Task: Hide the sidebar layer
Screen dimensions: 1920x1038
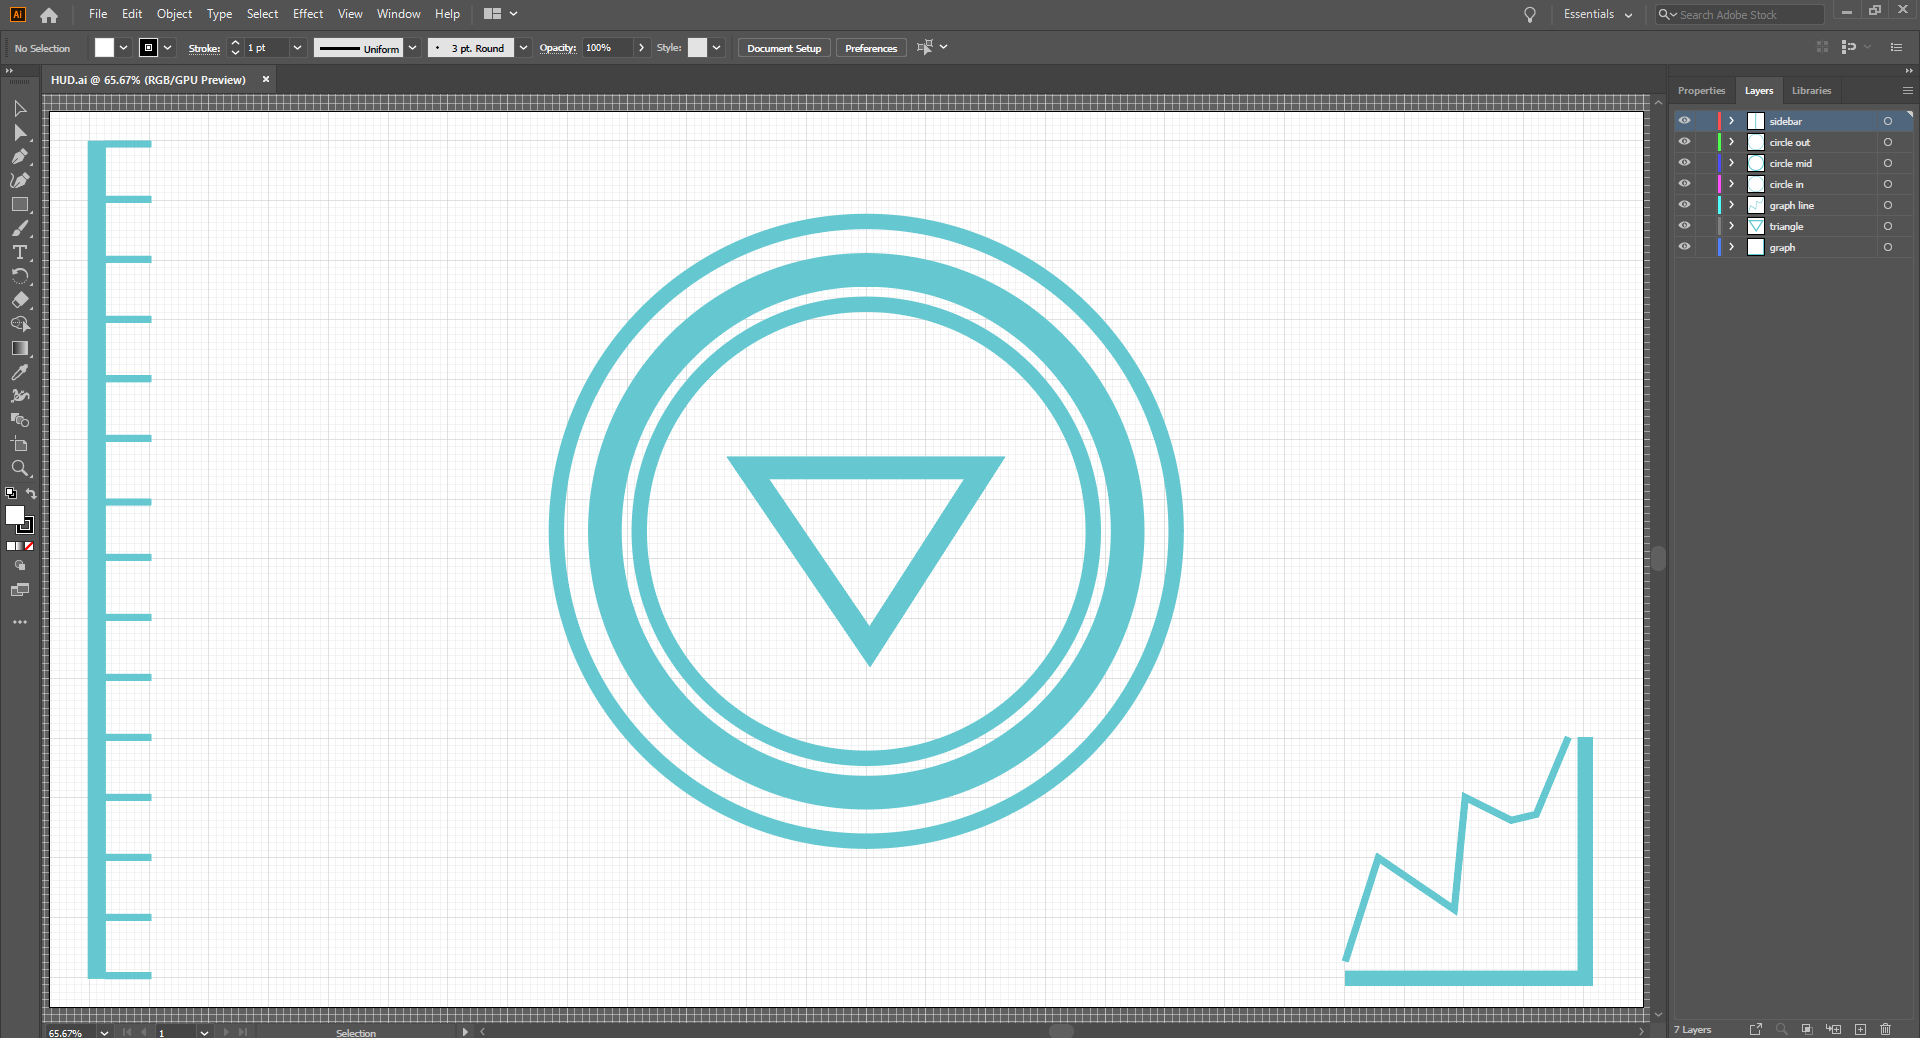Action: 1684,121
